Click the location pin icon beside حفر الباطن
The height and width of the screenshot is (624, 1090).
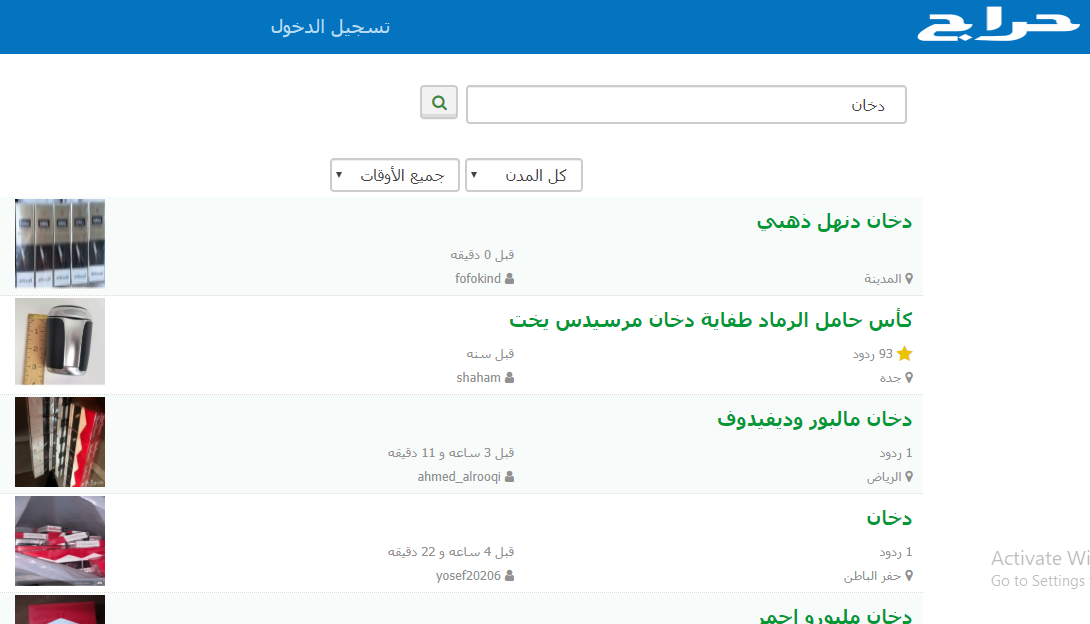(x=909, y=575)
